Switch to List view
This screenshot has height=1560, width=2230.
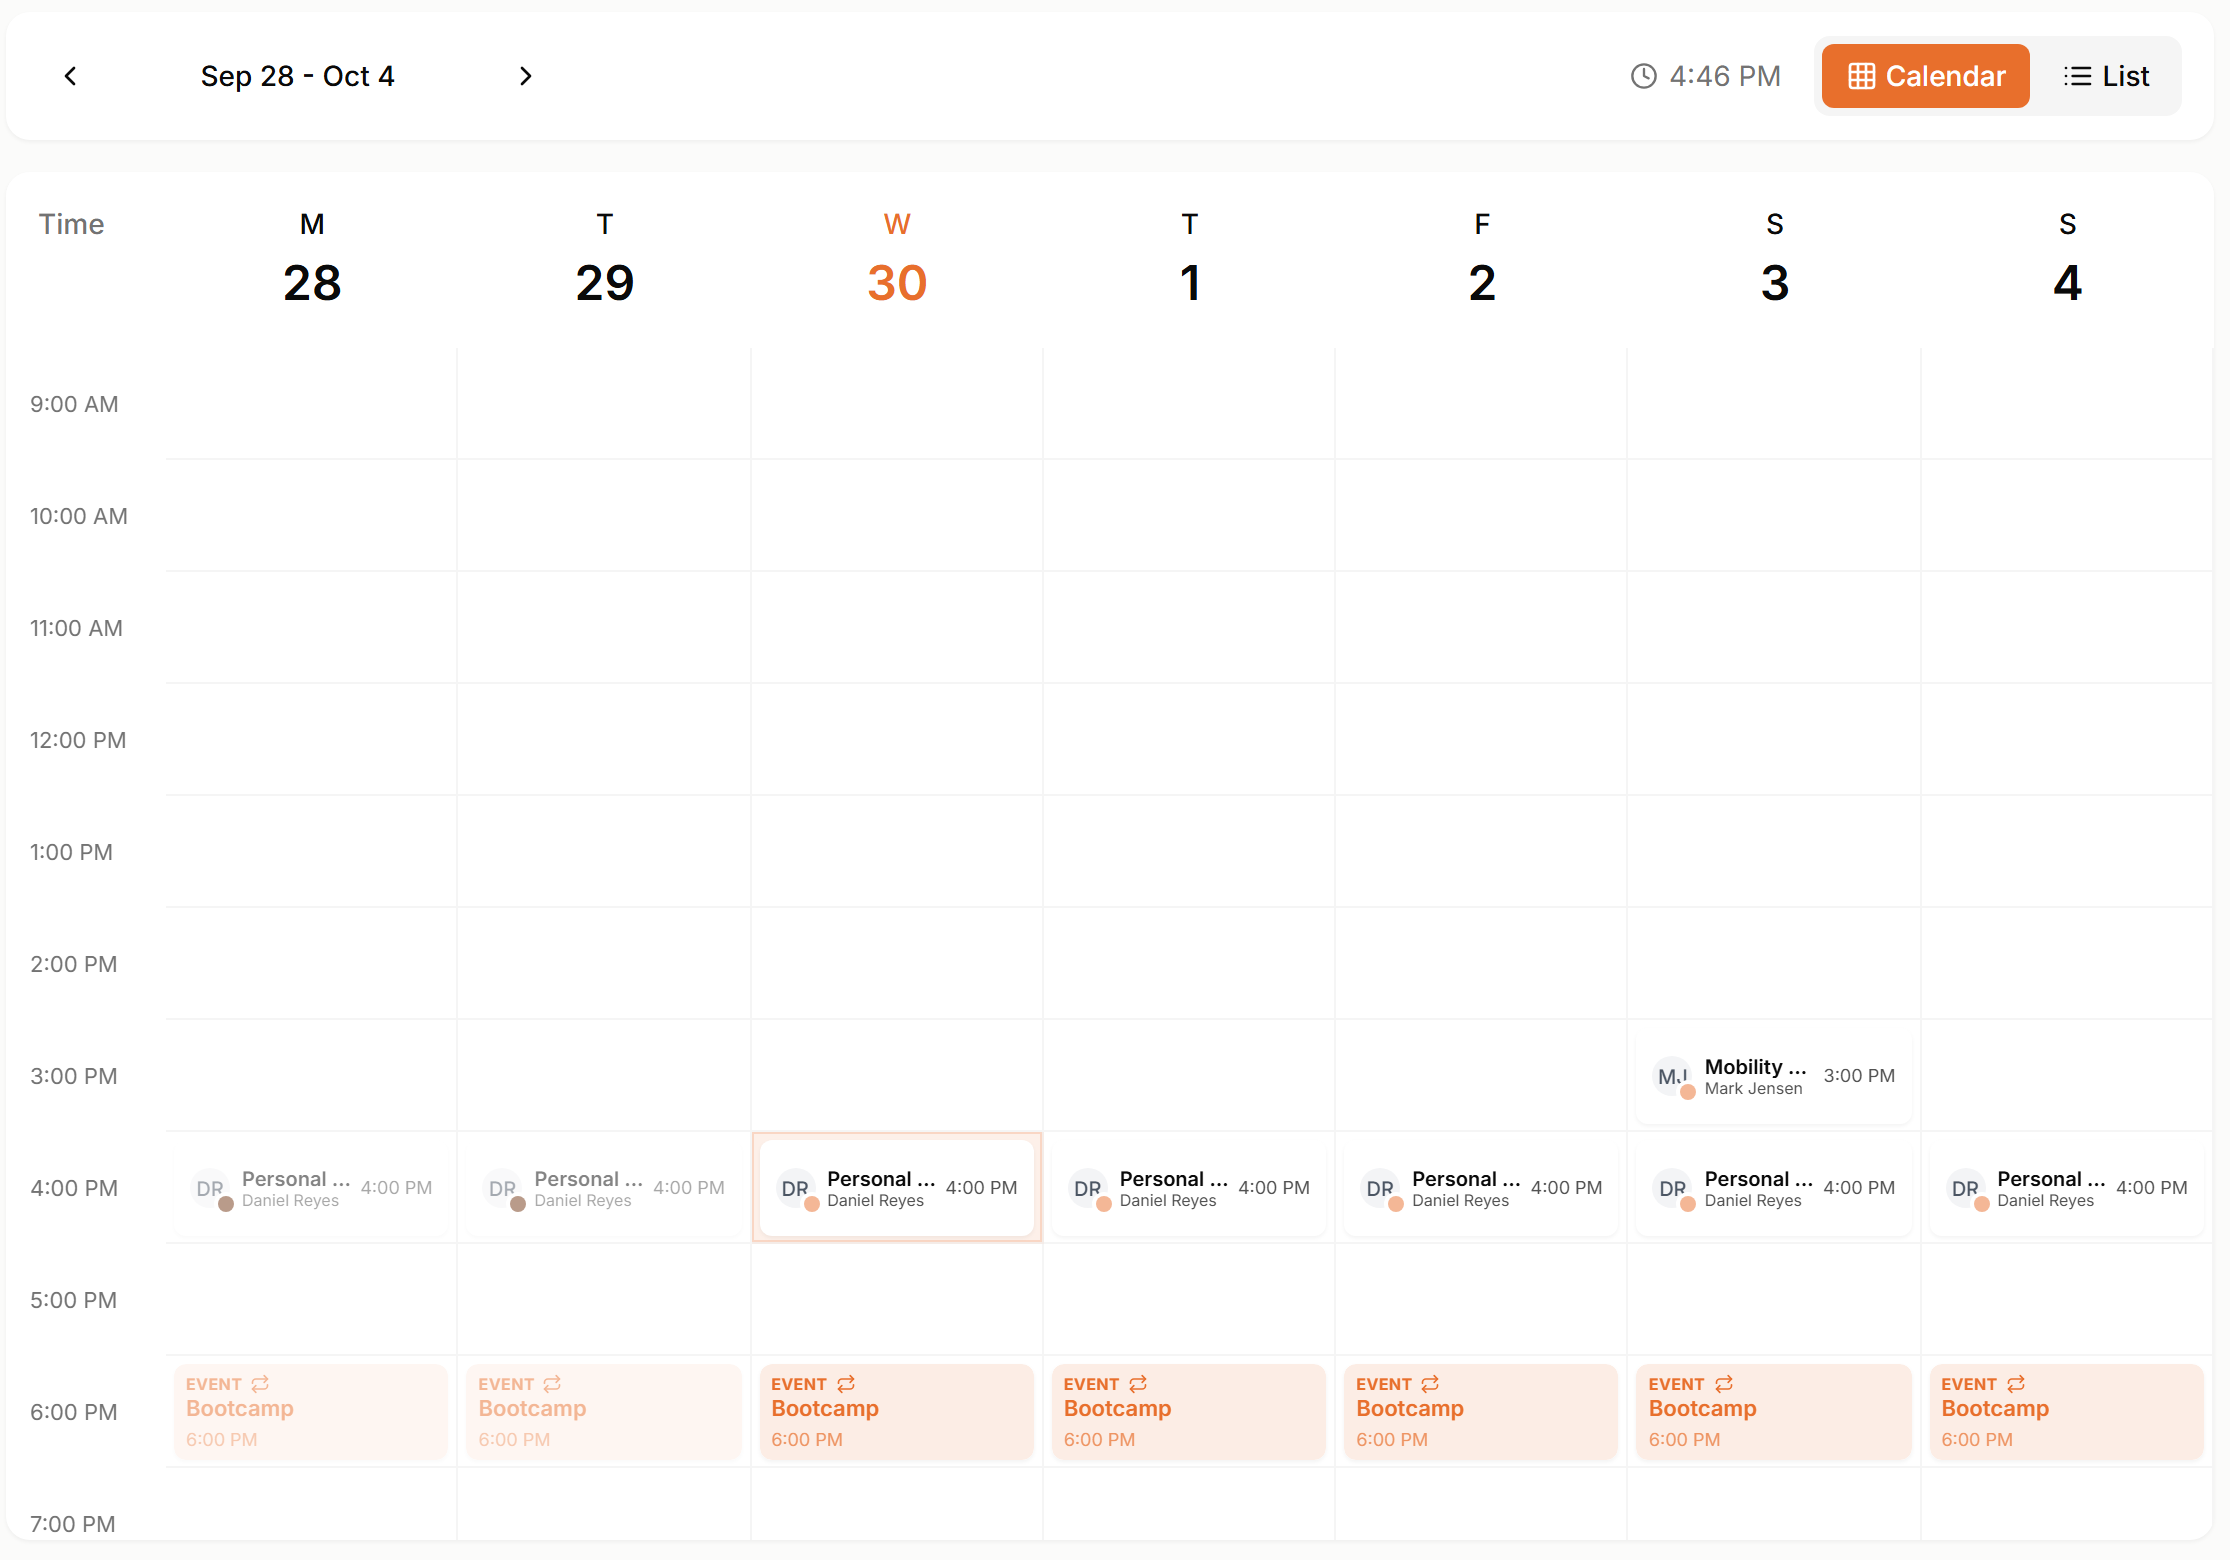click(x=2106, y=76)
